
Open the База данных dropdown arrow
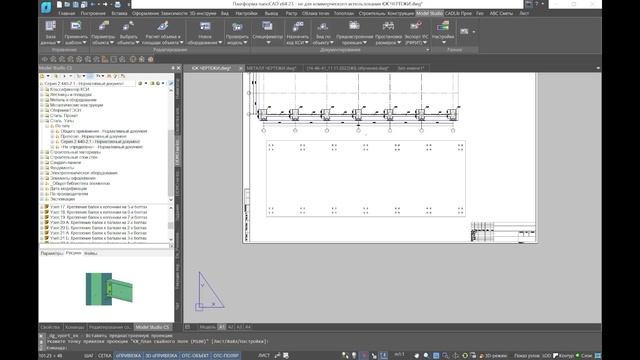tap(58, 42)
